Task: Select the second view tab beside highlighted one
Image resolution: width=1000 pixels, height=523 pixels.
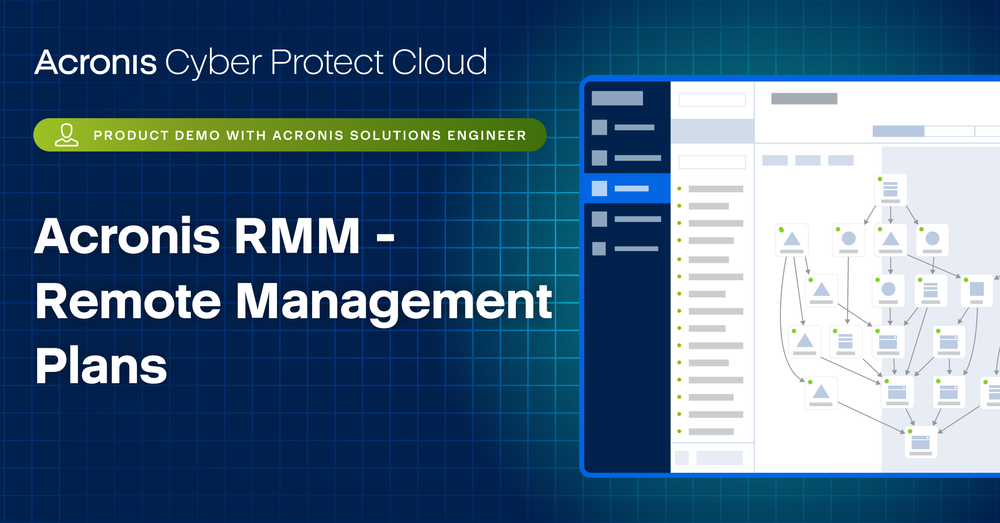Action: coord(949,131)
